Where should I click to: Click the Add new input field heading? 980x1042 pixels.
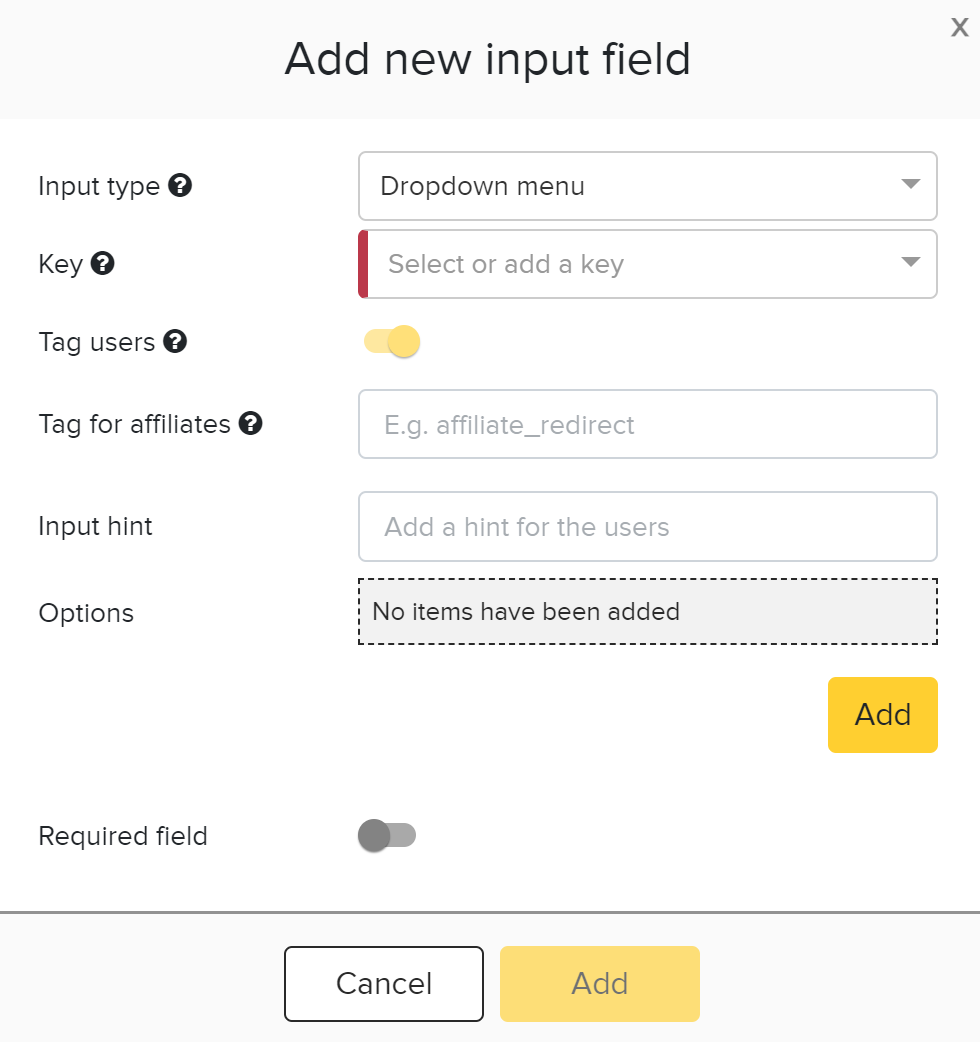pos(488,60)
